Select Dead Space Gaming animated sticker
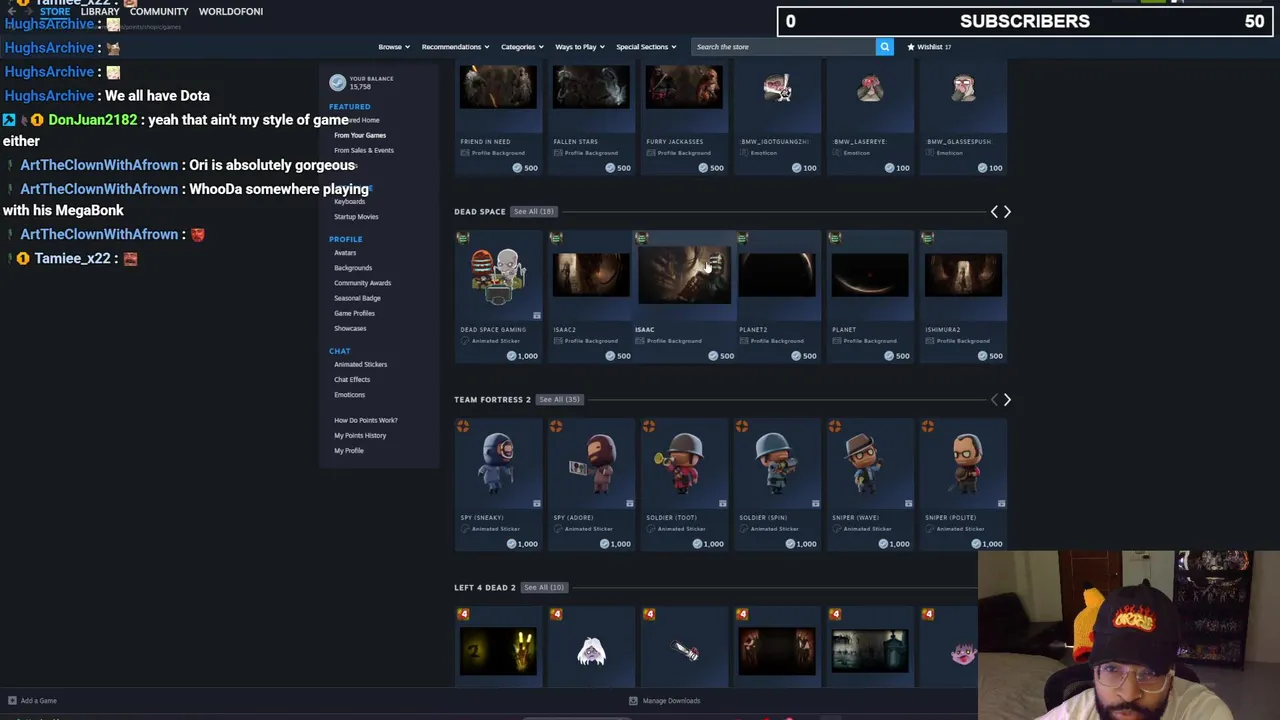Screen dimensions: 1280x720 (498, 296)
